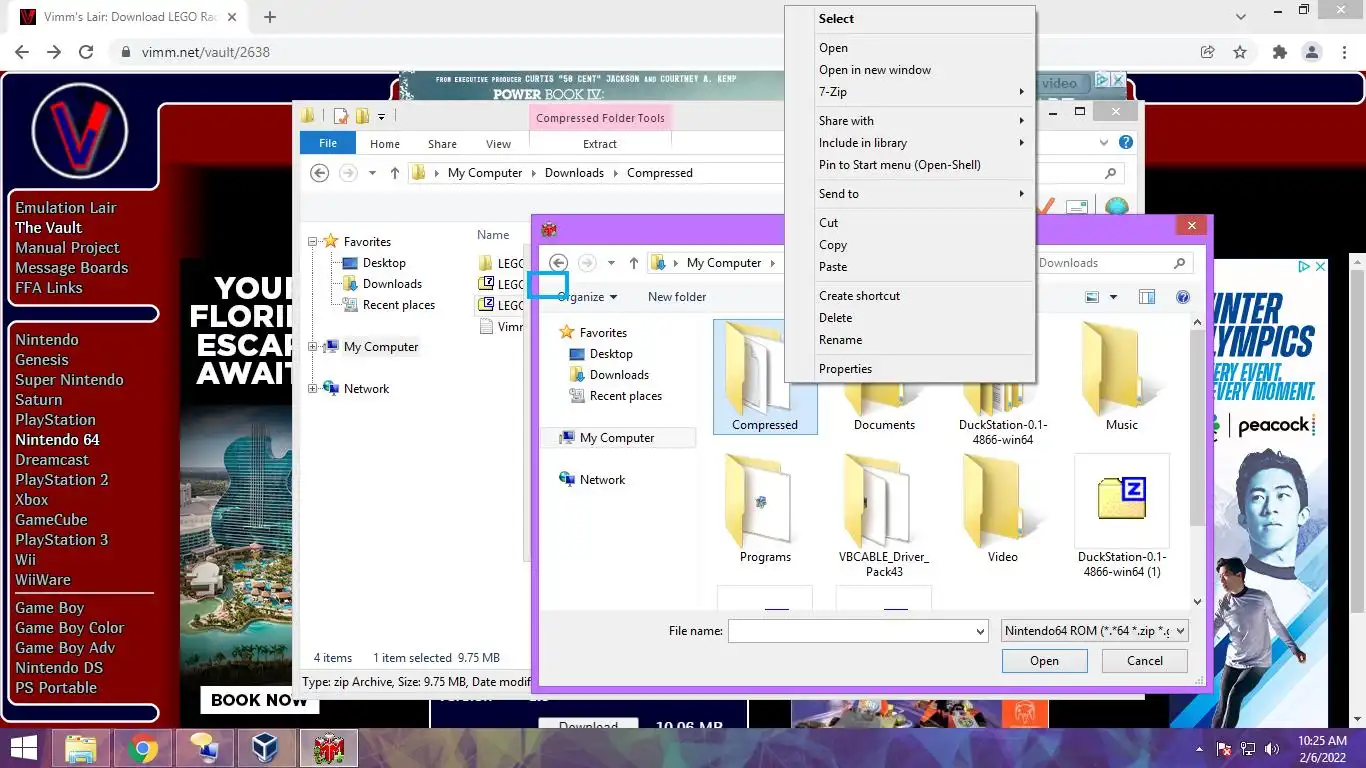Open Chrome profile avatar icon
Image resolution: width=1366 pixels, height=768 pixels.
1311,52
